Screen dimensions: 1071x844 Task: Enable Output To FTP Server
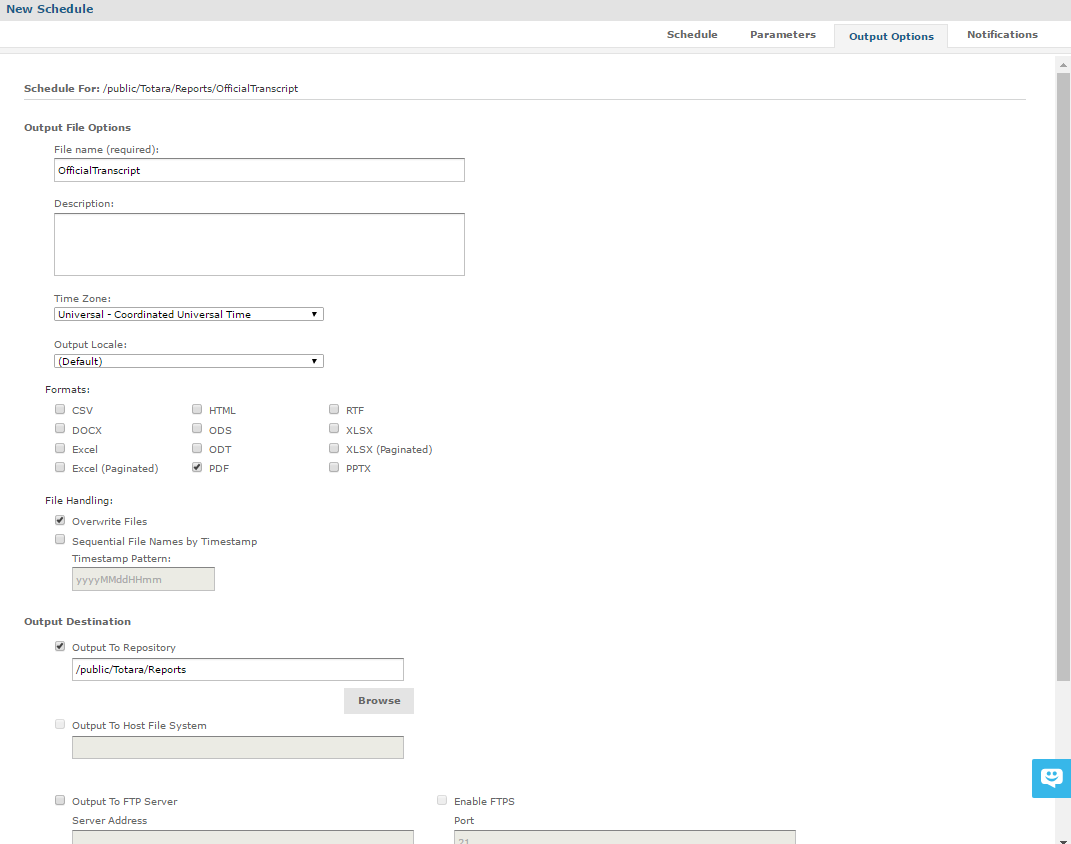[x=60, y=801]
